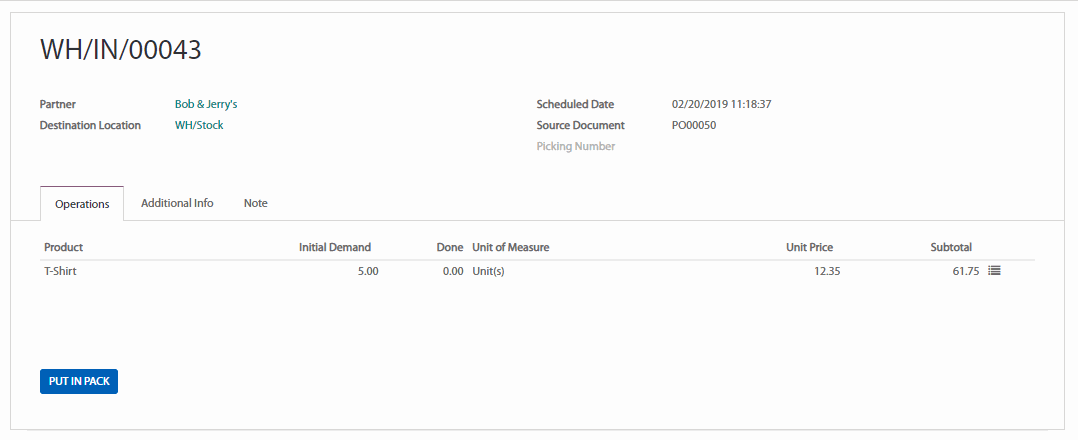Open the Note tab
Image resolution: width=1078 pixels, height=440 pixels.
(x=255, y=203)
